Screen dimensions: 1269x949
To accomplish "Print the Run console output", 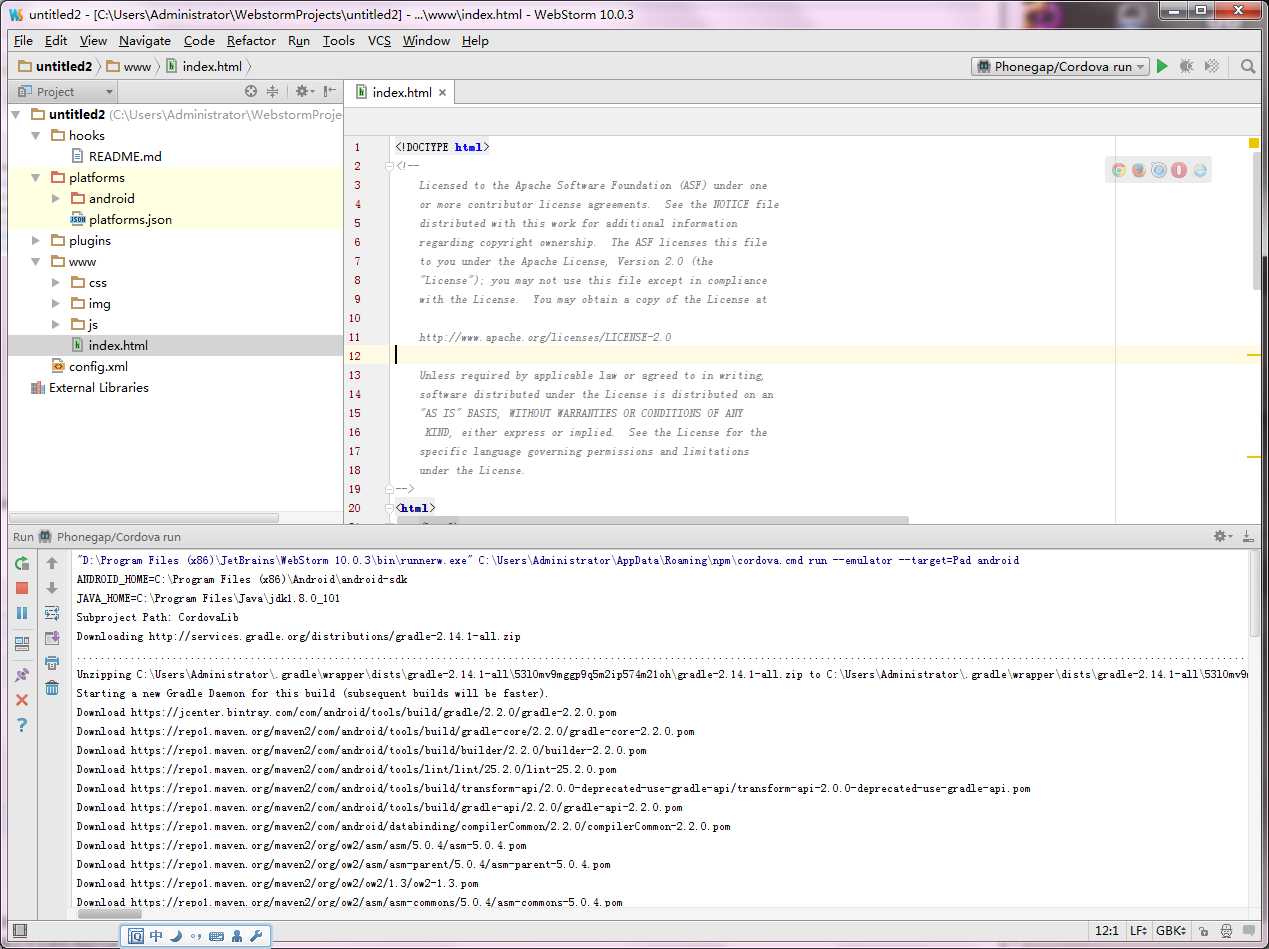I will (x=52, y=662).
